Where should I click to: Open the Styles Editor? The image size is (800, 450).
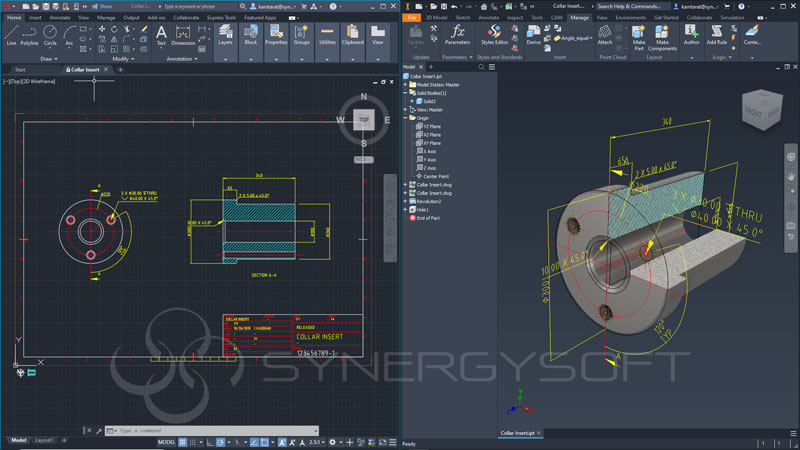[494, 33]
